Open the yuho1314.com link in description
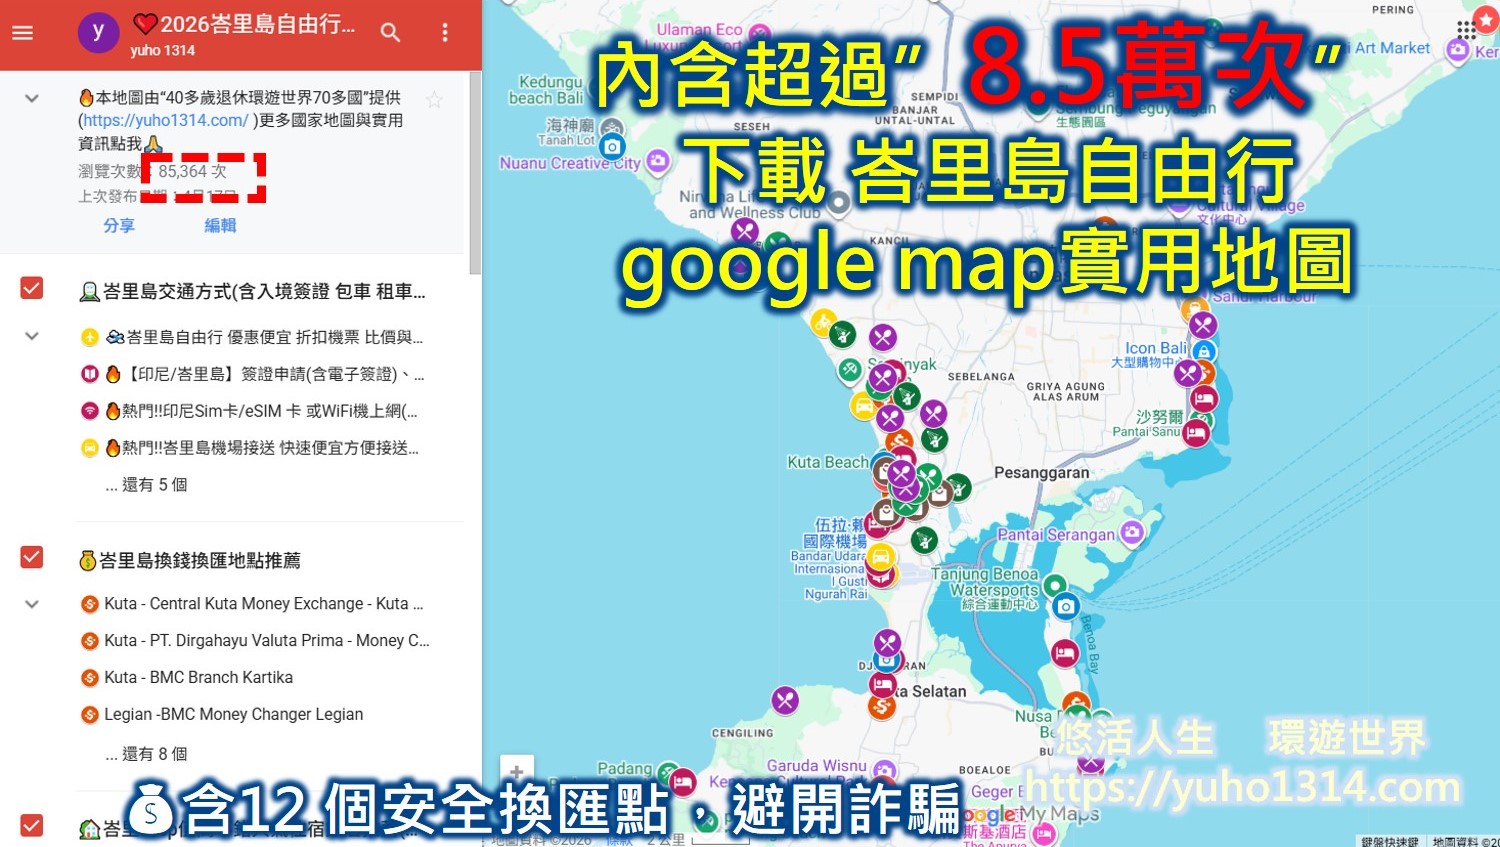Image resolution: width=1500 pixels, height=847 pixels. 165,120
